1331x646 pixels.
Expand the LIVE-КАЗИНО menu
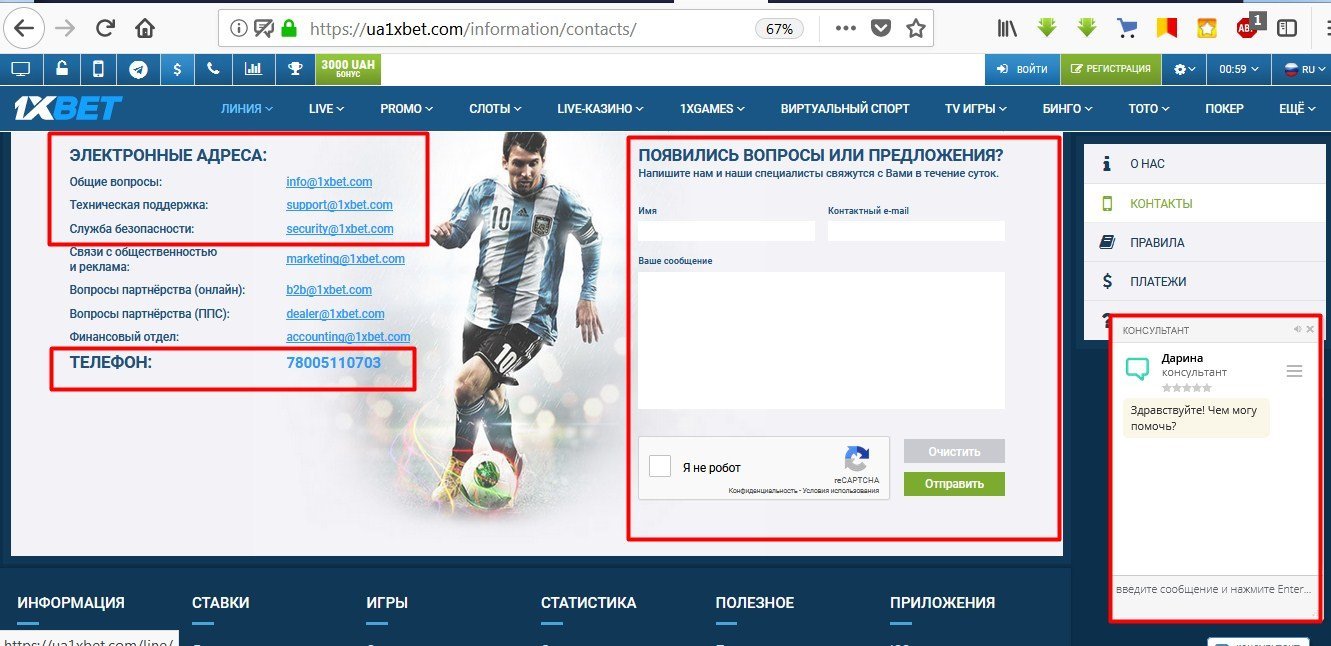click(600, 109)
